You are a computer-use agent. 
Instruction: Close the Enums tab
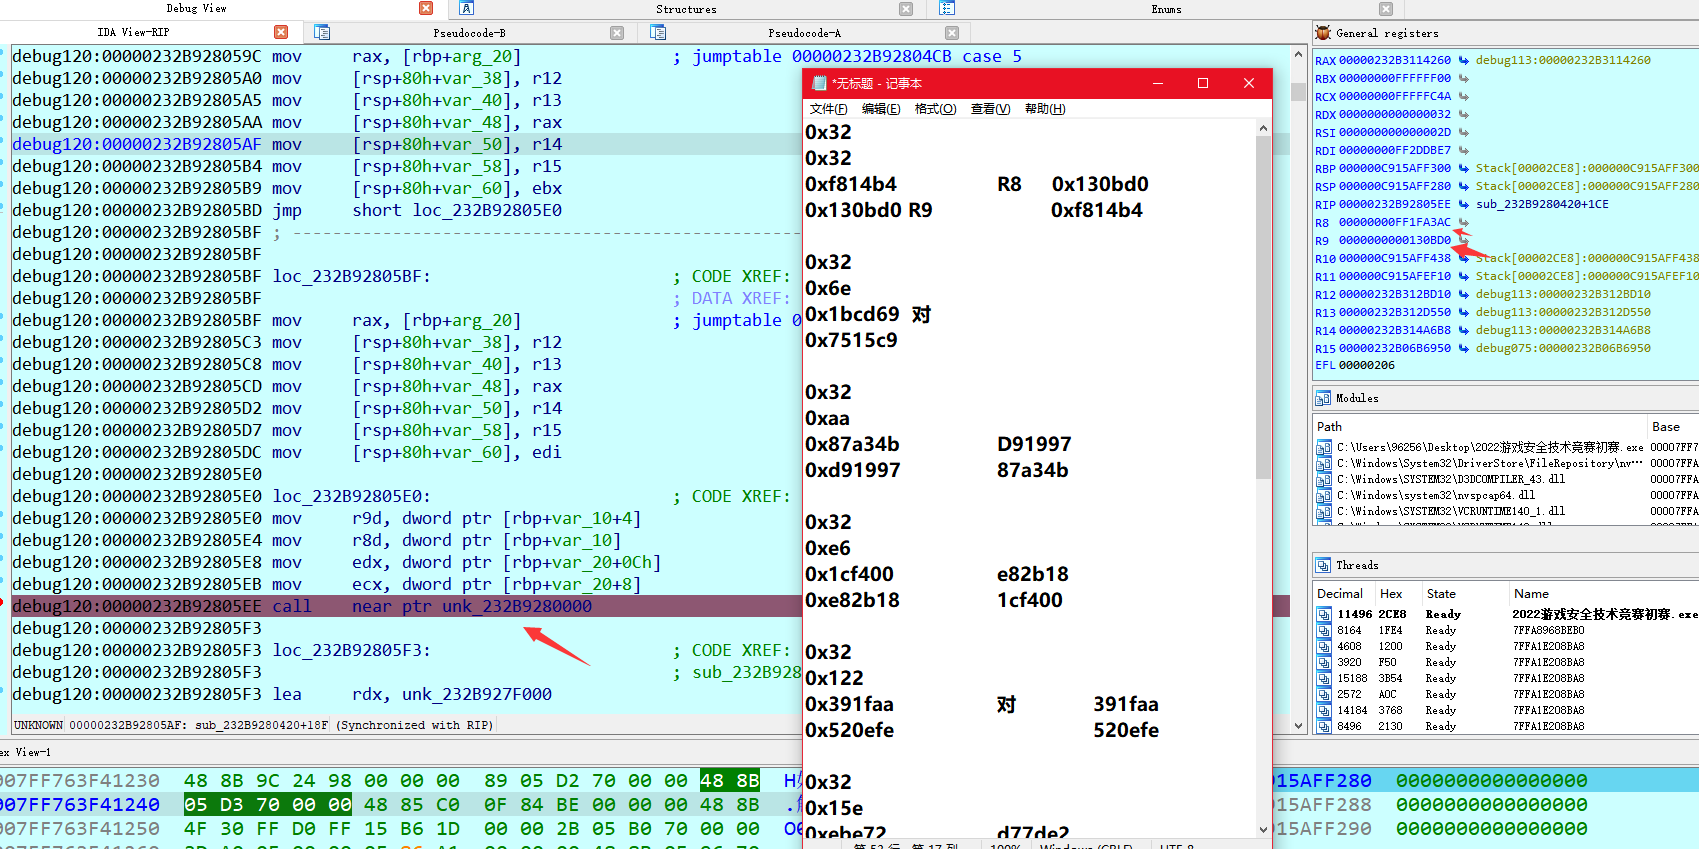(x=1386, y=9)
